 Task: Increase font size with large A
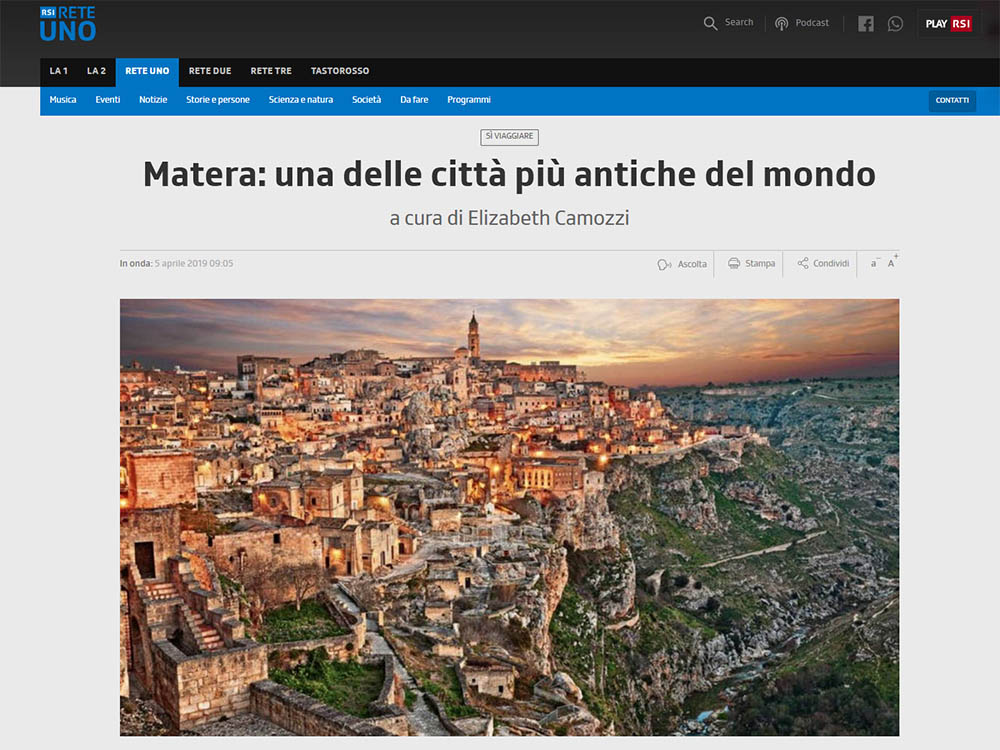[892, 262]
